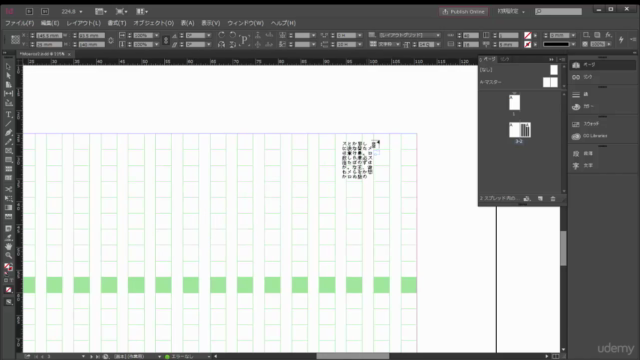Select the Type tool
This screenshot has height=360, width=640.
[x=8, y=115]
